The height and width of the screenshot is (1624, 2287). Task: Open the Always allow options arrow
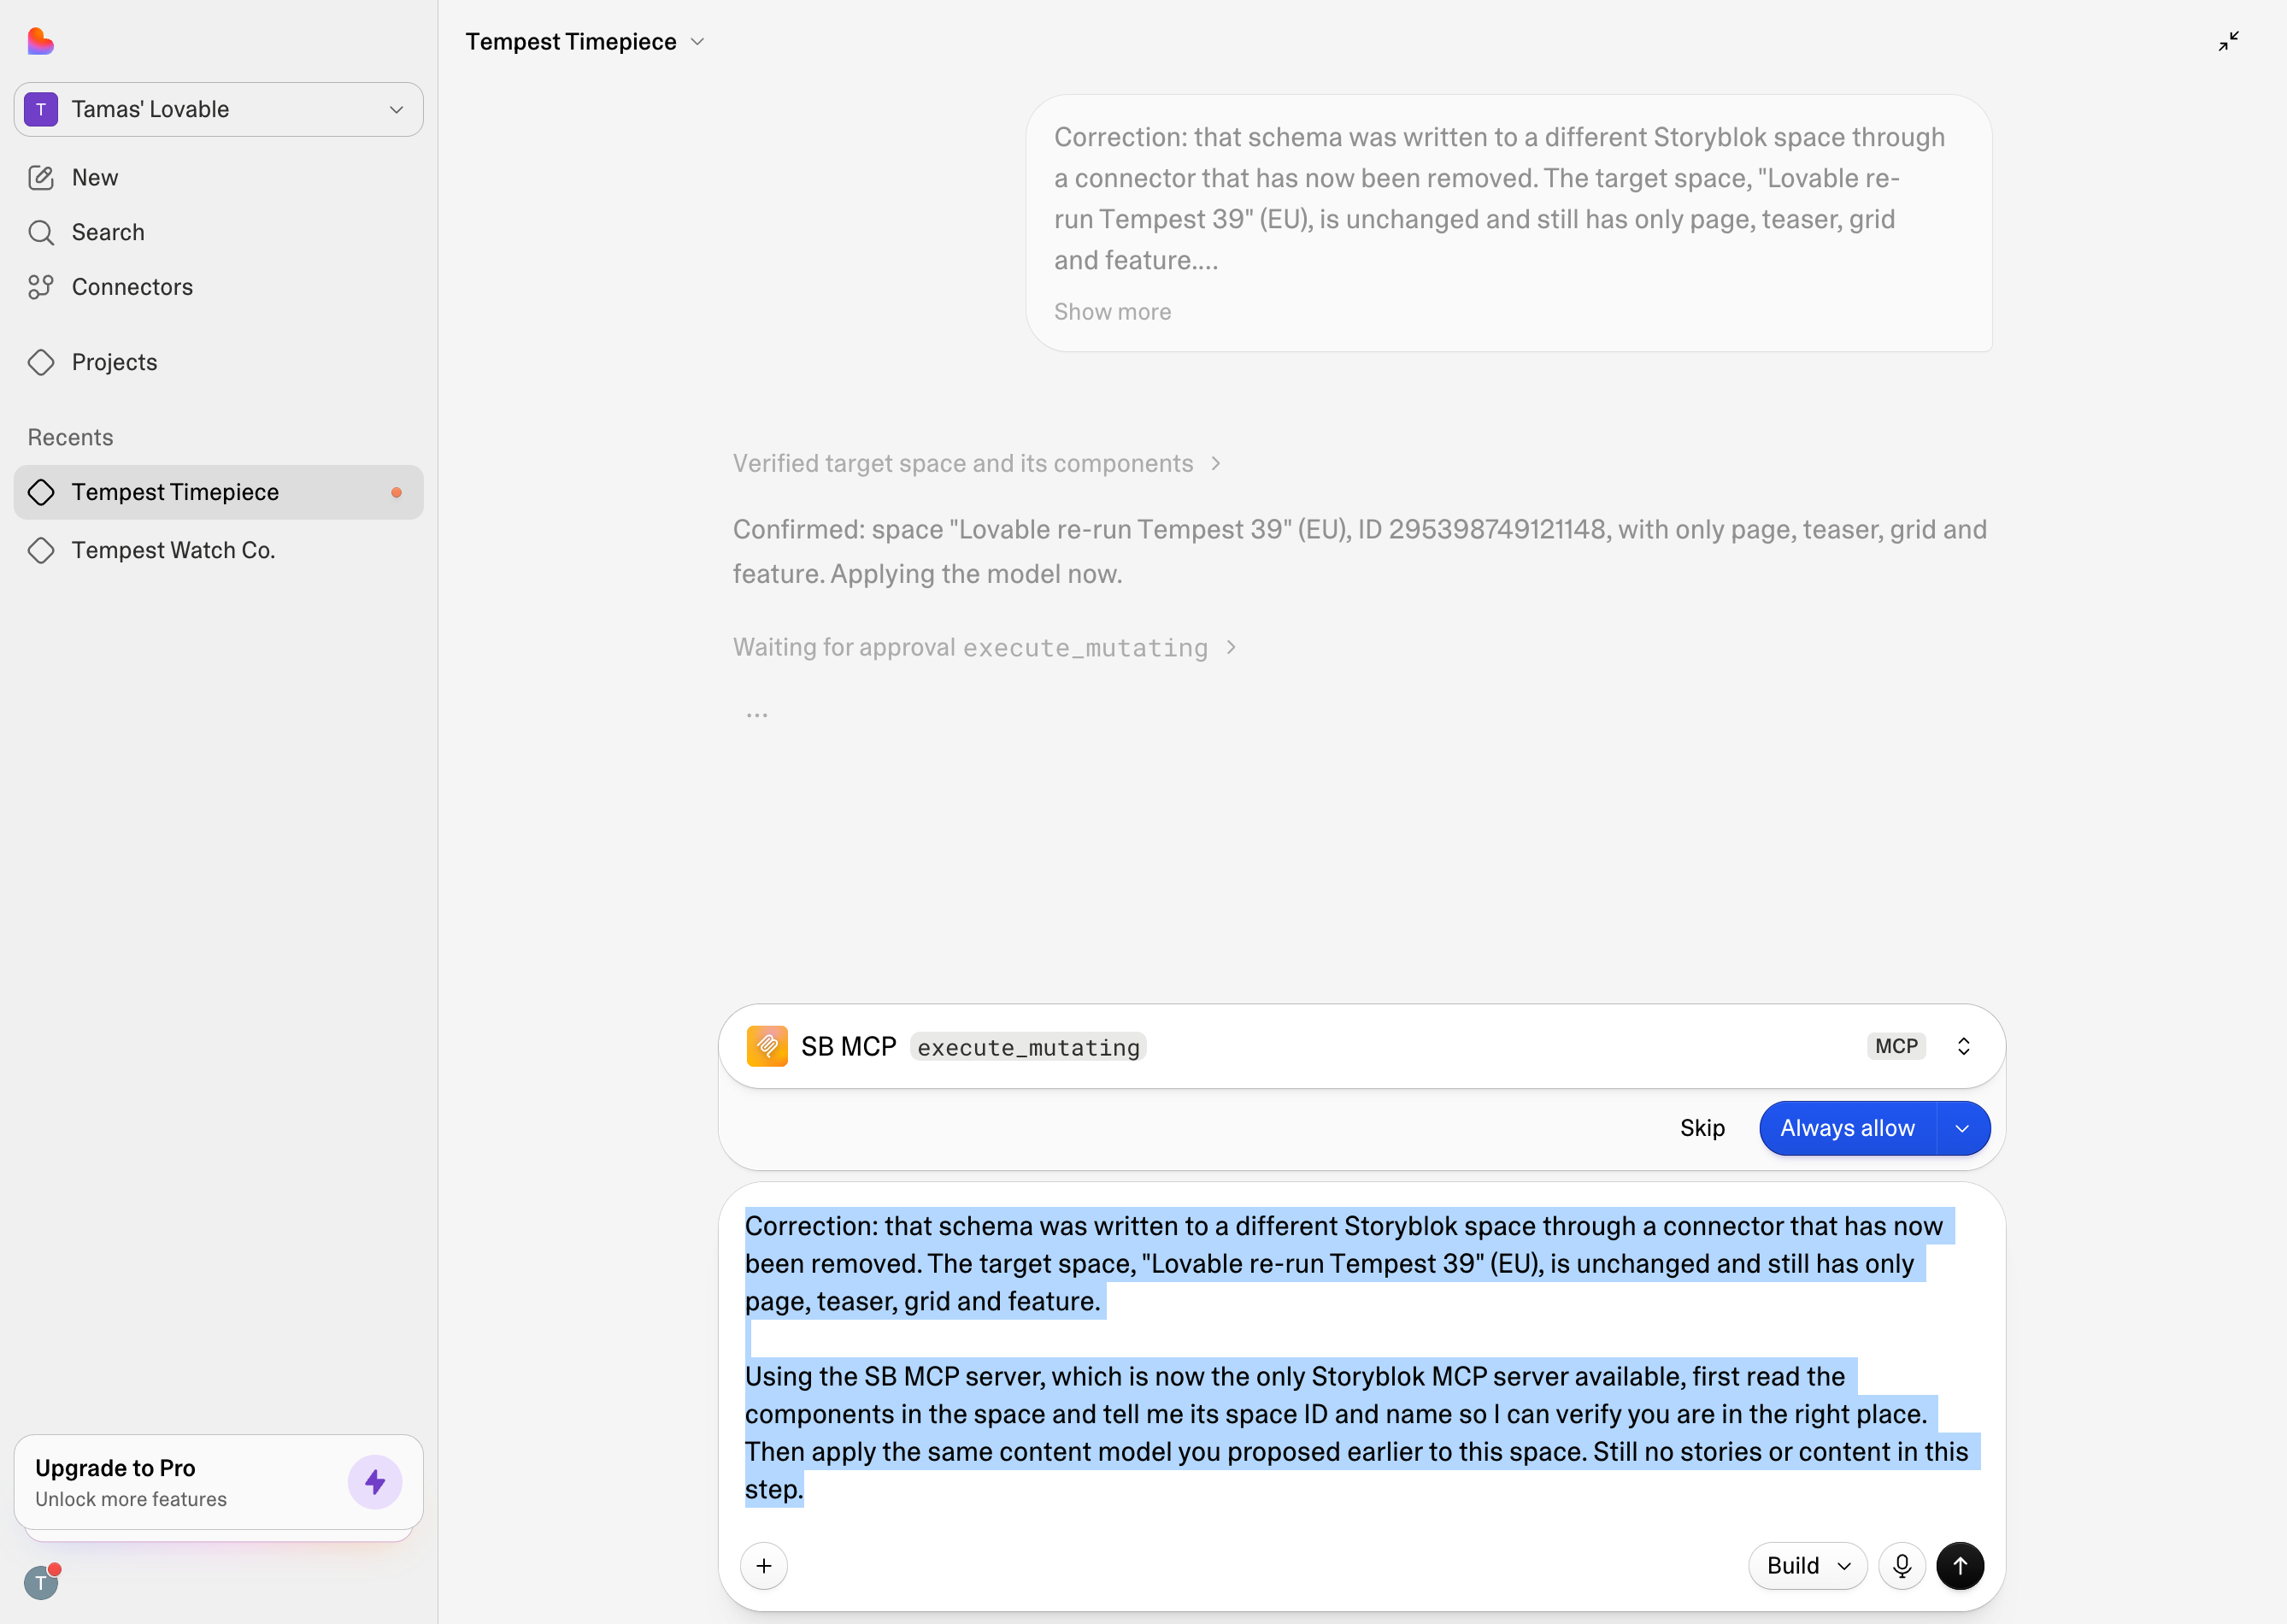tap(1963, 1128)
